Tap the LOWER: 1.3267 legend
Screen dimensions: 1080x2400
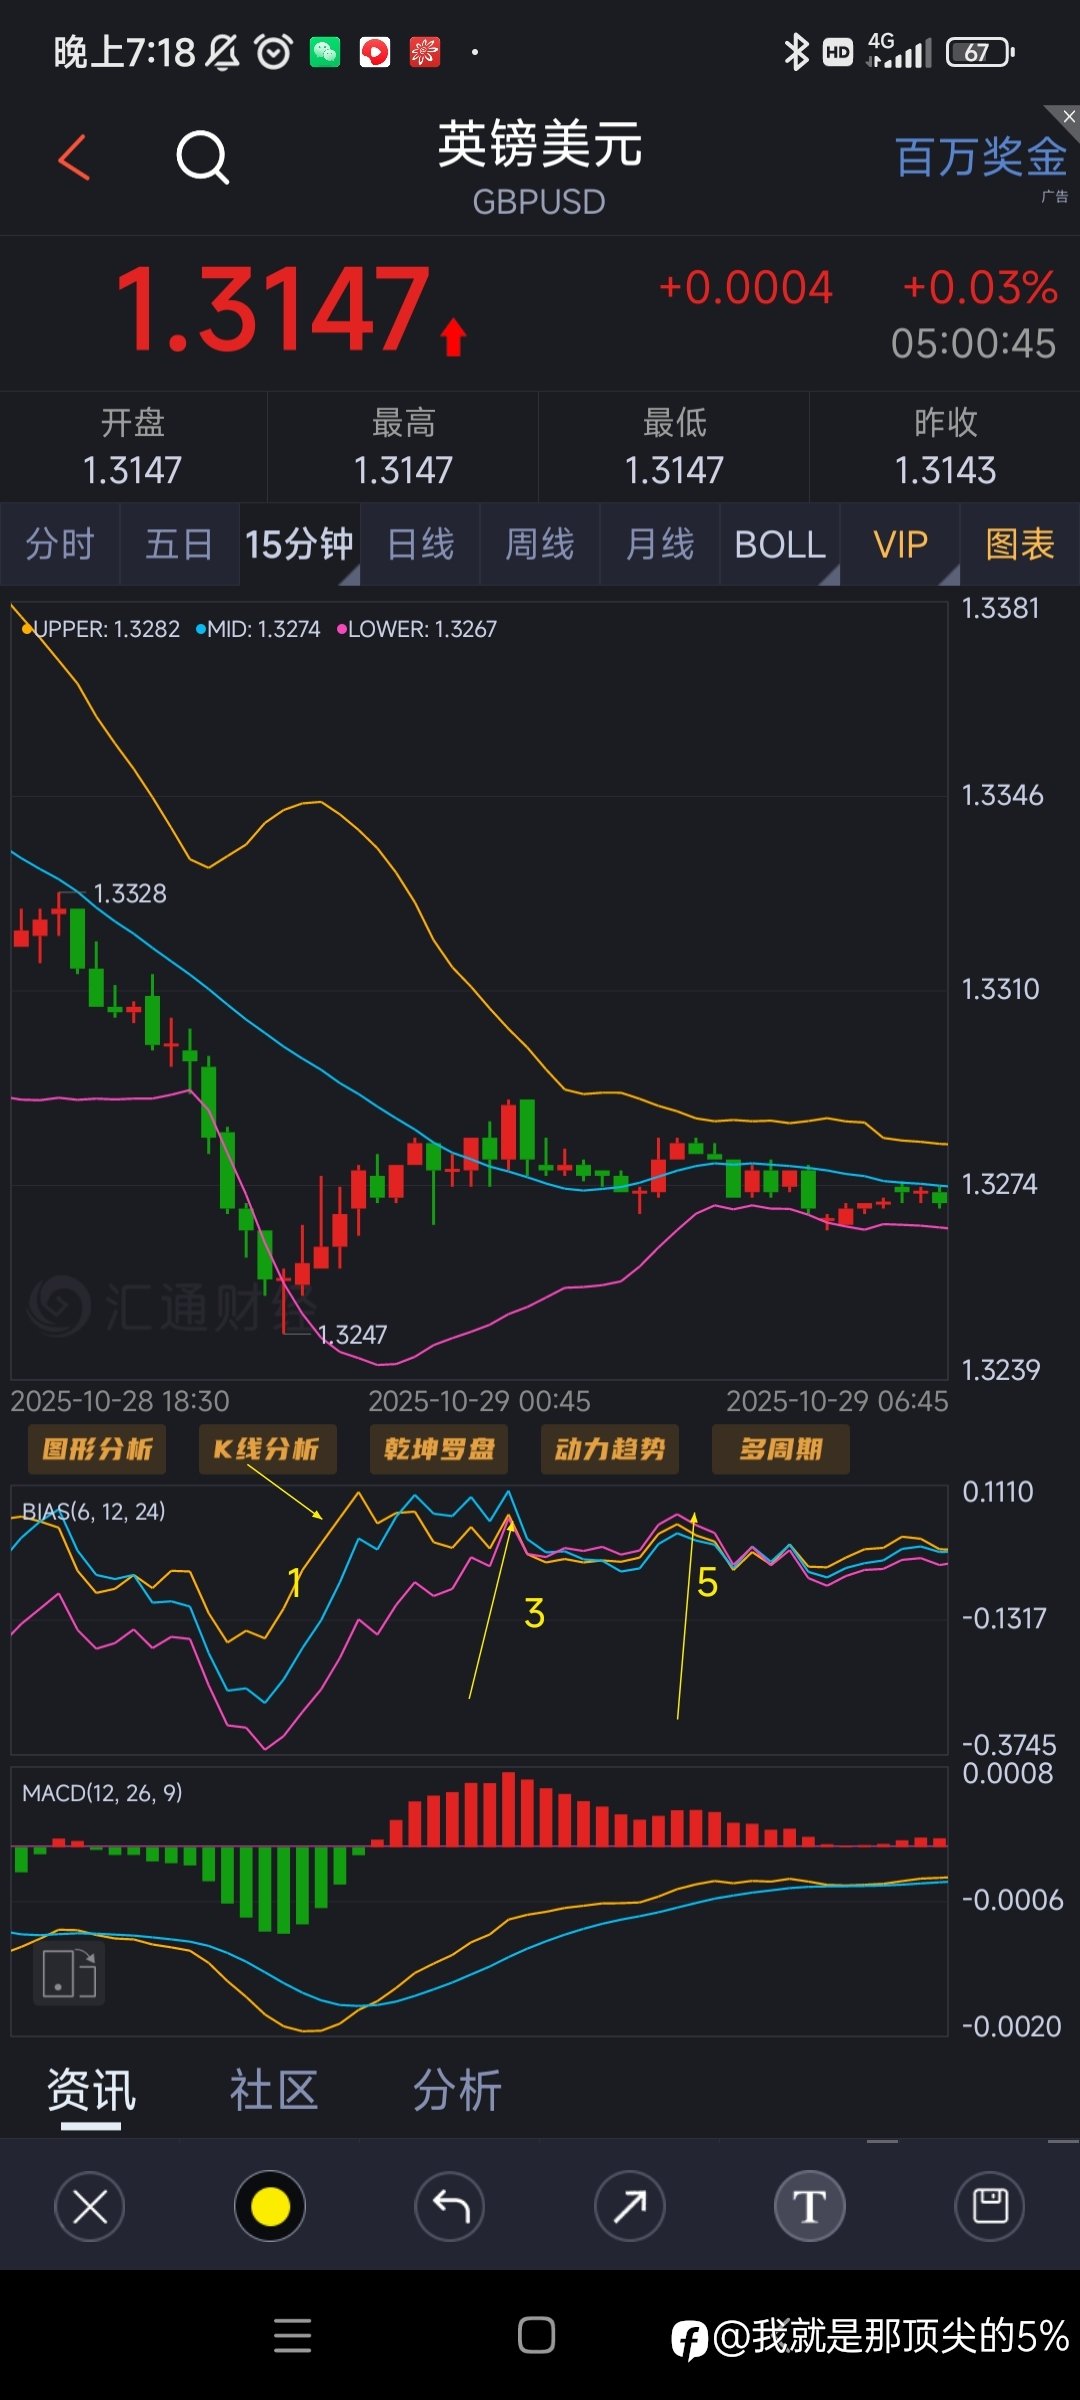(417, 629)
